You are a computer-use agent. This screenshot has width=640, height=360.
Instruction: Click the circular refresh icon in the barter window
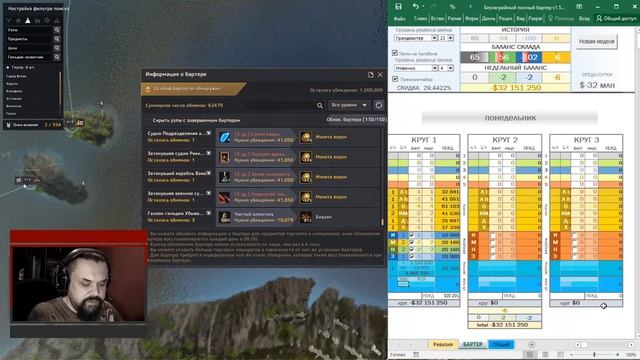click(379, 105)
